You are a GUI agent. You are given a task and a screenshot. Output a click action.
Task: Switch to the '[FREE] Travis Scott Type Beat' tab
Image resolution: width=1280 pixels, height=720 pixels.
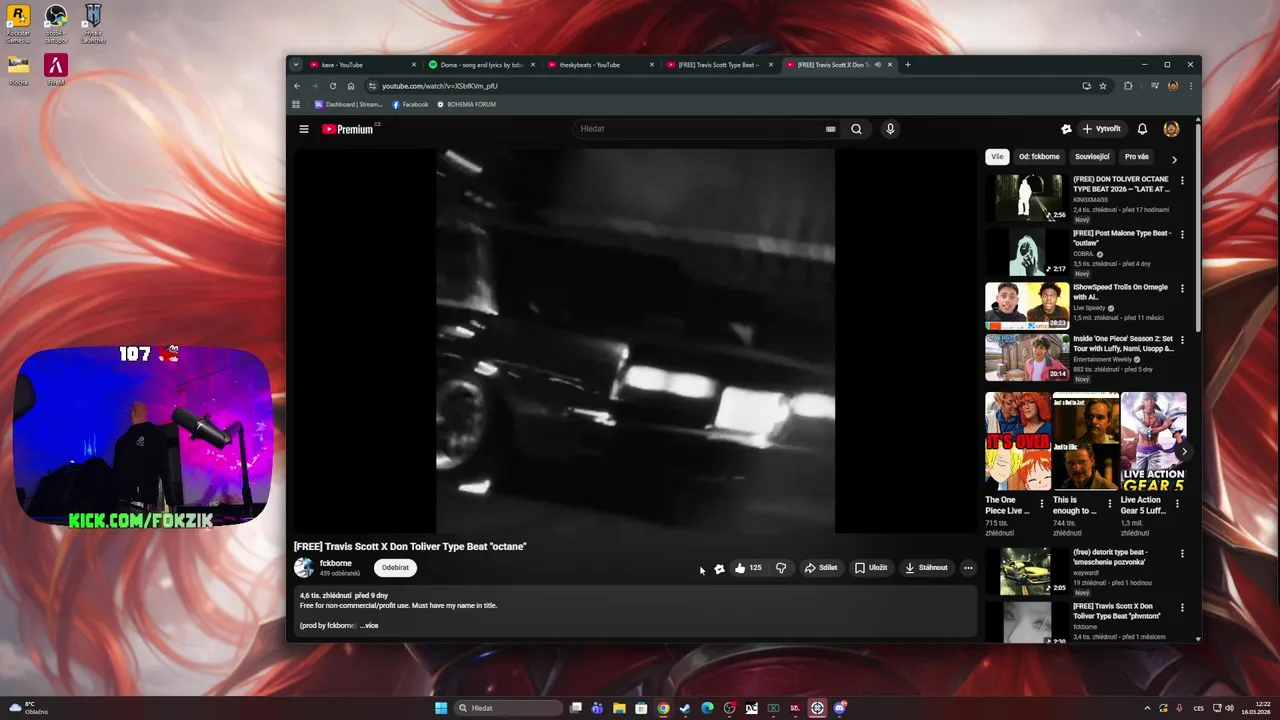coord(720,65)
